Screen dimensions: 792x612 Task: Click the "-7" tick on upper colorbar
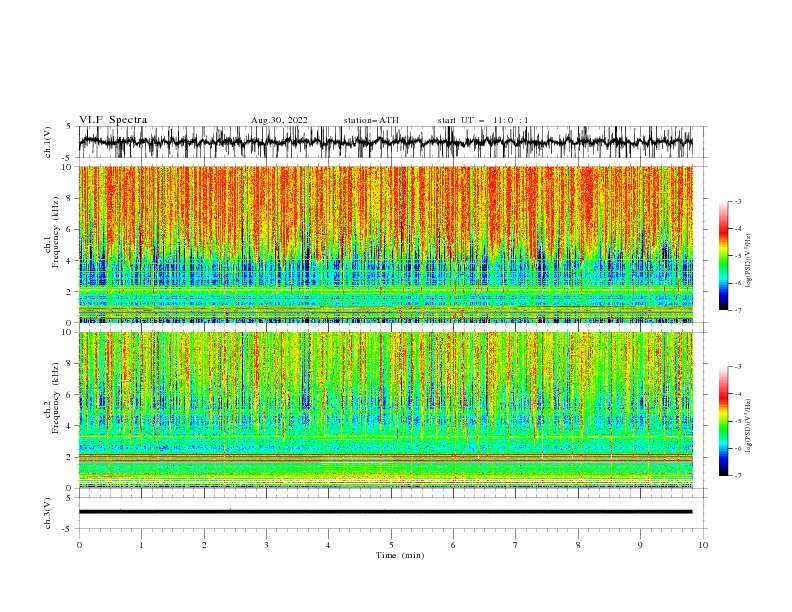click(x=737, y=310)
